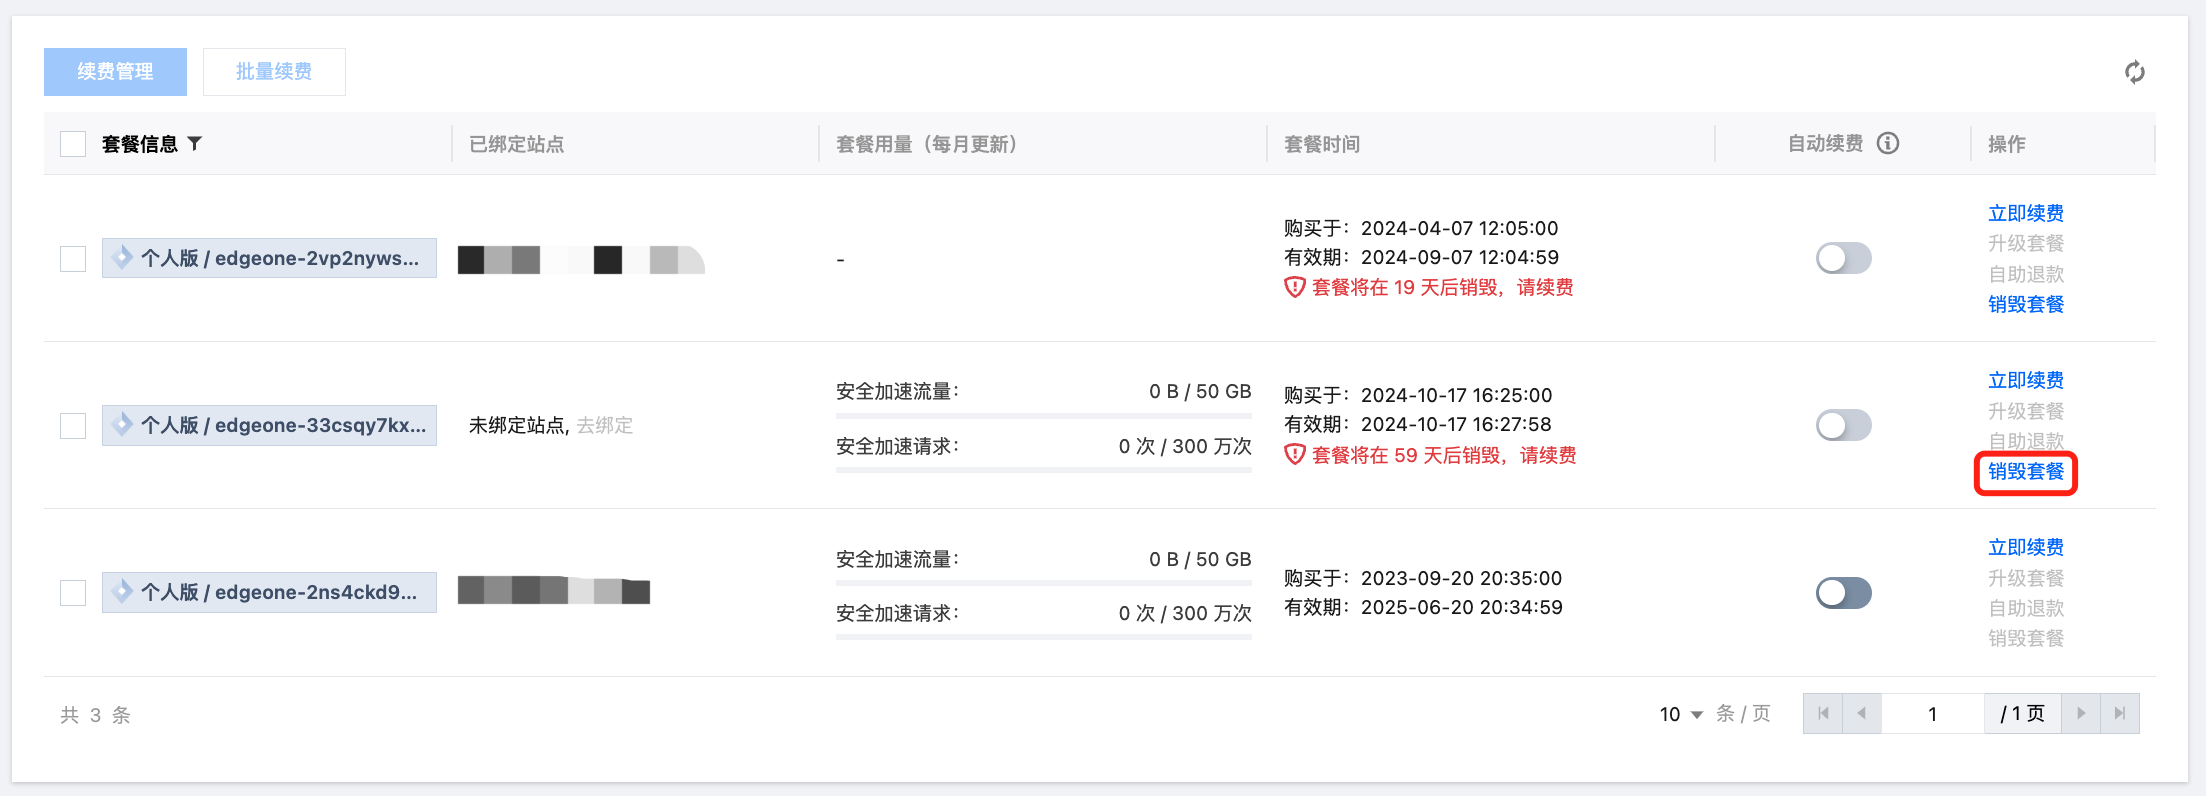Image resolution: width=2206 pixels, height=796 pixels.
Task: Click the page number input field
Action: click(x=1932, y=714)
